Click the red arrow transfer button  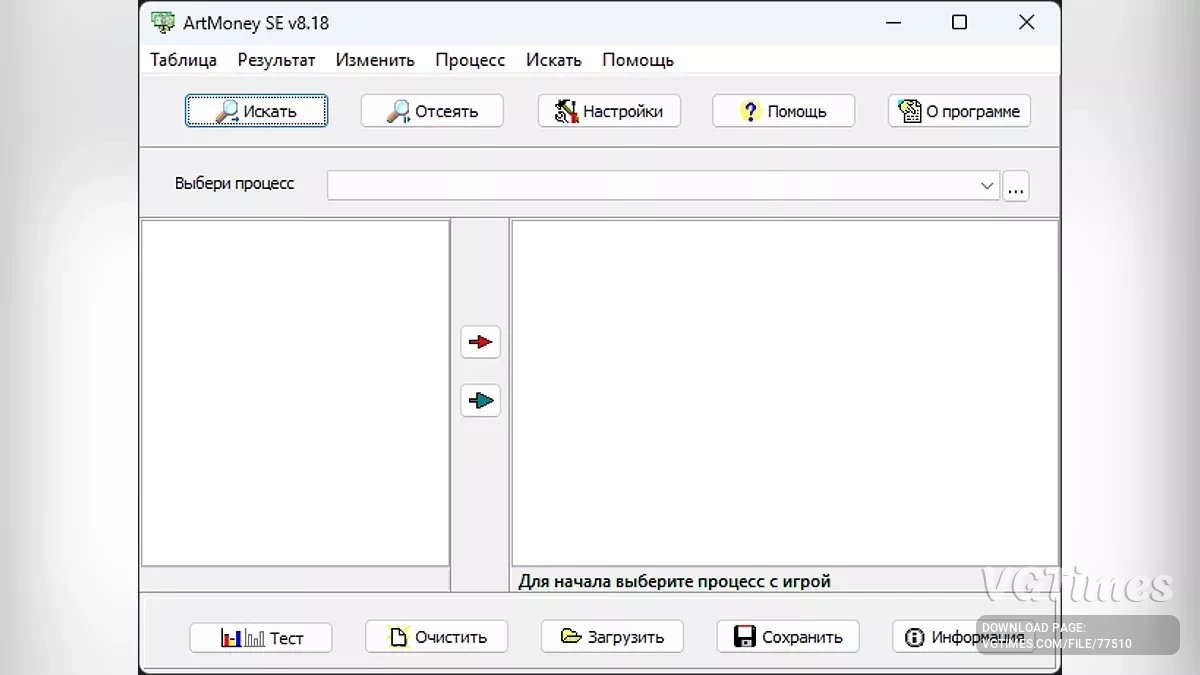[x=481, y=342]
